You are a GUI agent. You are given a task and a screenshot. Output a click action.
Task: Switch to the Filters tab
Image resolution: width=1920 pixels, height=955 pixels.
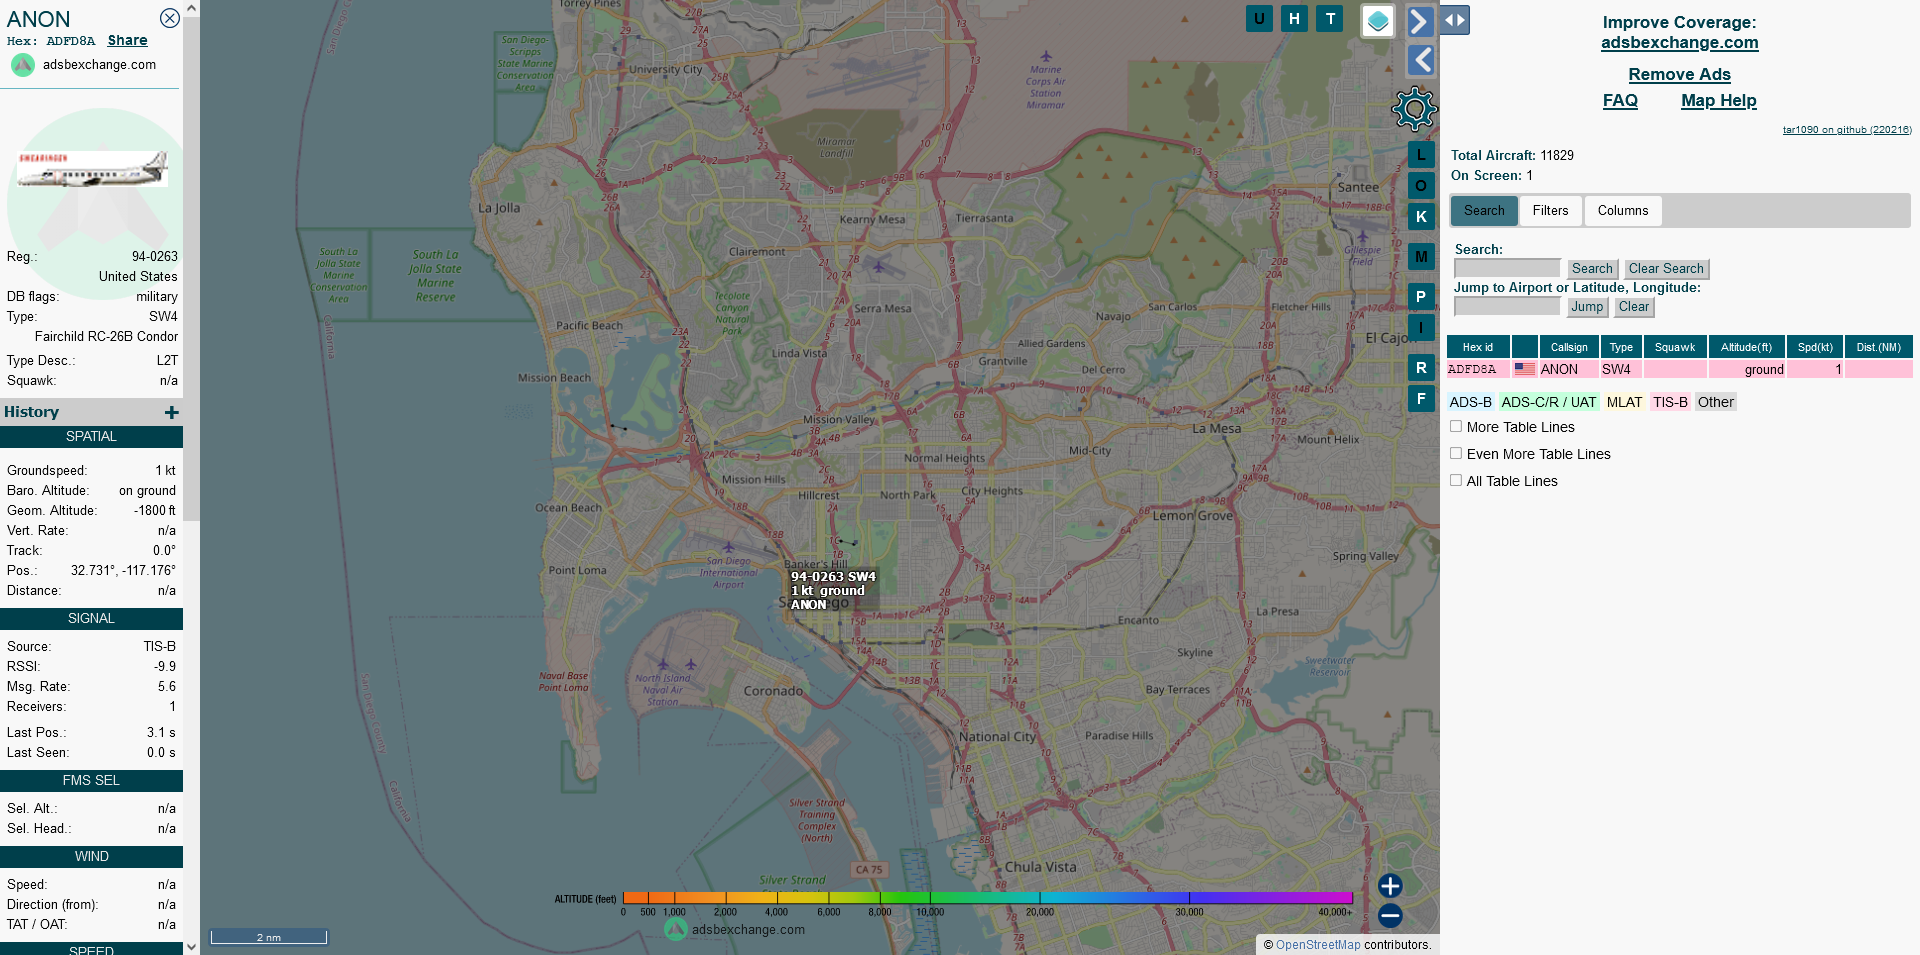point(1550,210)
